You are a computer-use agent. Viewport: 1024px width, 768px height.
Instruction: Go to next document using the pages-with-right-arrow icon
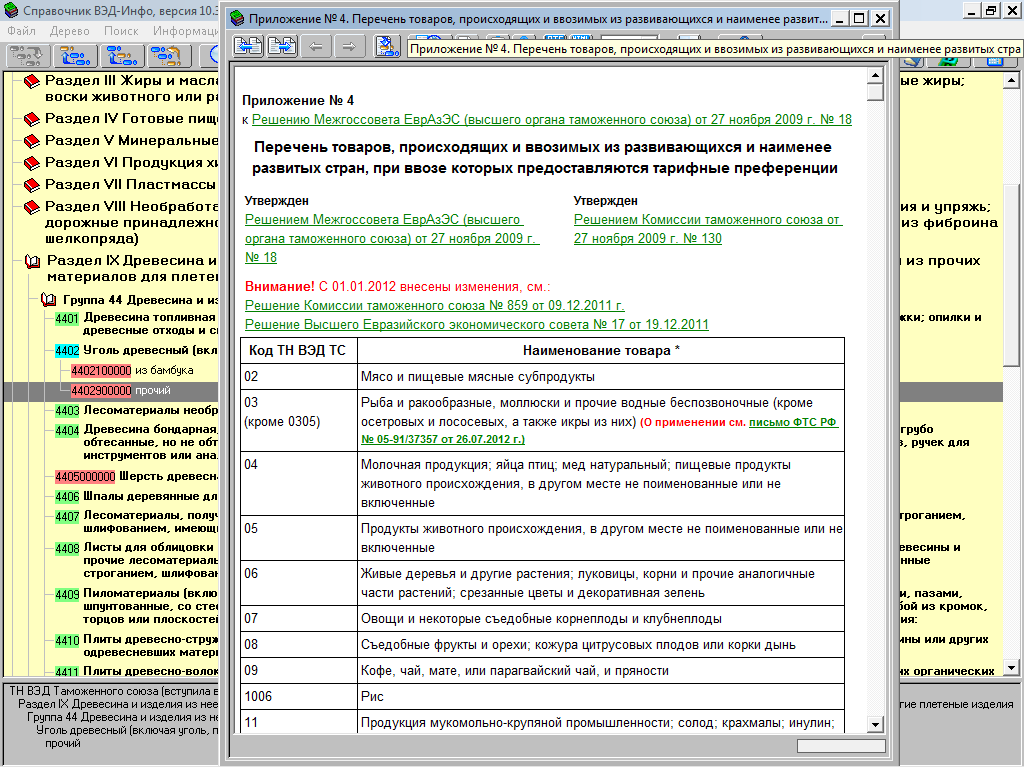click(282, 46)
